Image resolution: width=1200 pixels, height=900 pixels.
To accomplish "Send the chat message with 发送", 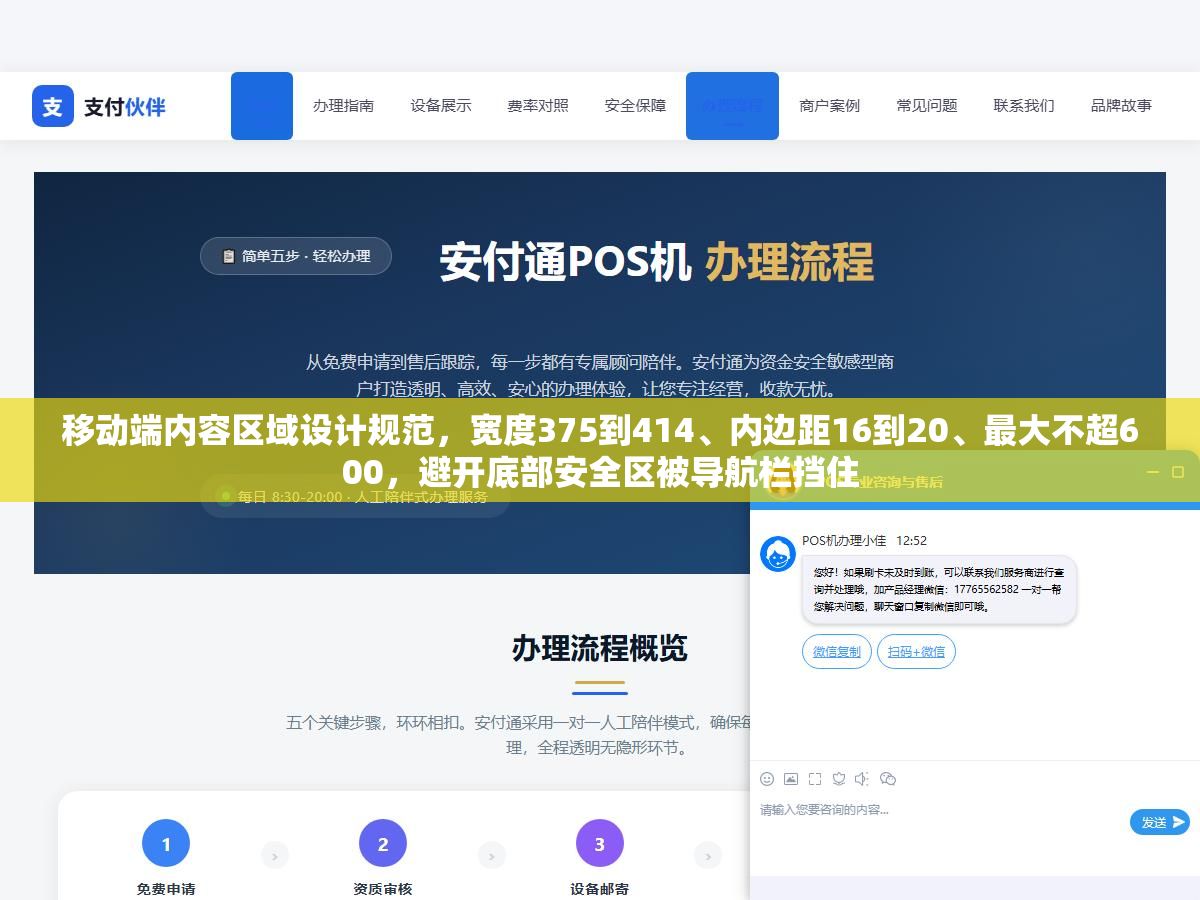I will point(1160,822).
